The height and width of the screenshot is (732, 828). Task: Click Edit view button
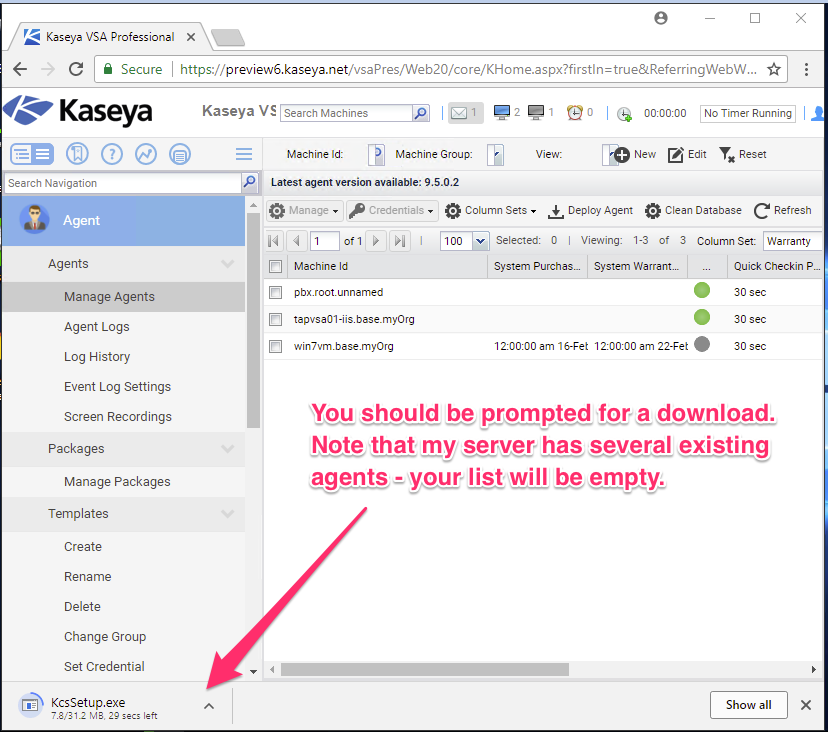(x=687, y=155)
